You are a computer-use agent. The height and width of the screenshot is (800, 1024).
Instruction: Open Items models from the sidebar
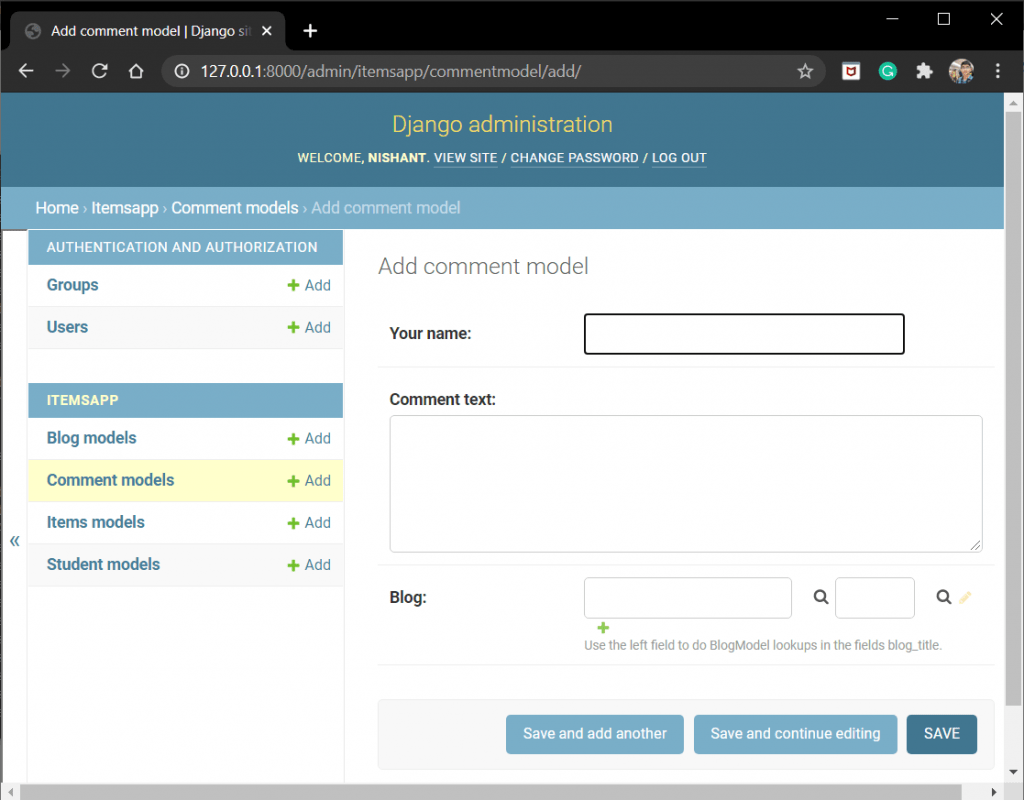[95, 522]
